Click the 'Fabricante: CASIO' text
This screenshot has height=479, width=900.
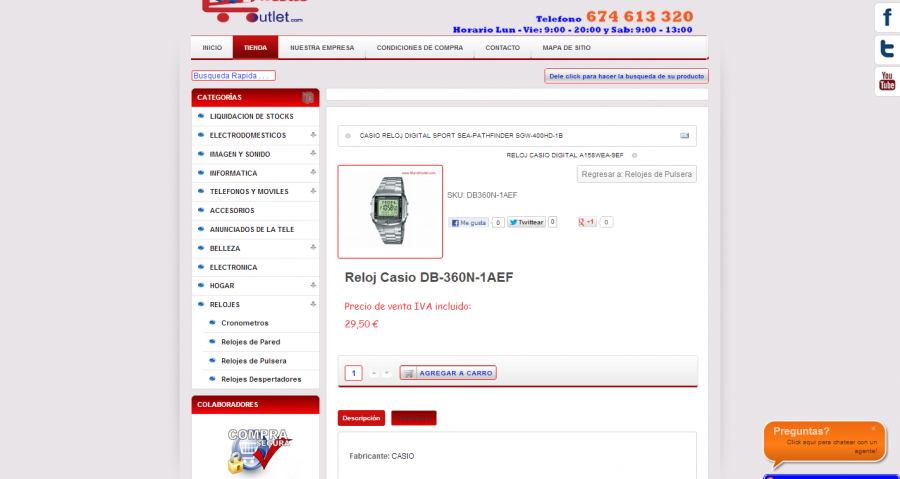pos(382,456)
